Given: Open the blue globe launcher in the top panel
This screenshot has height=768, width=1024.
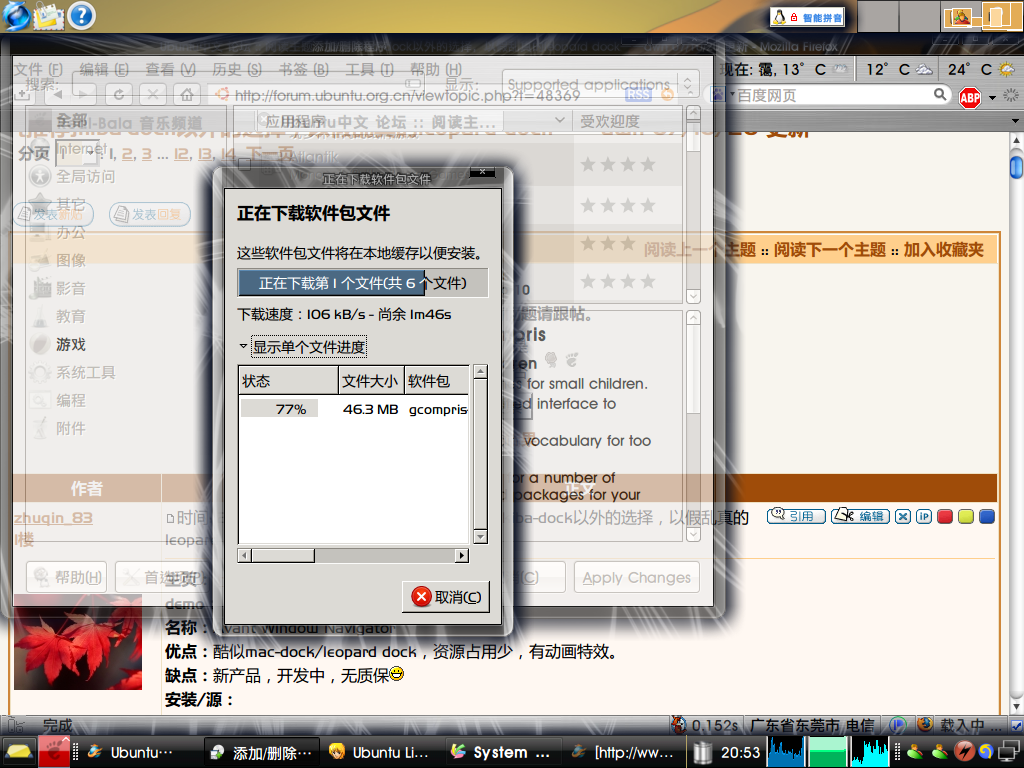Looking at the screenshot, I should pos(16,16).
